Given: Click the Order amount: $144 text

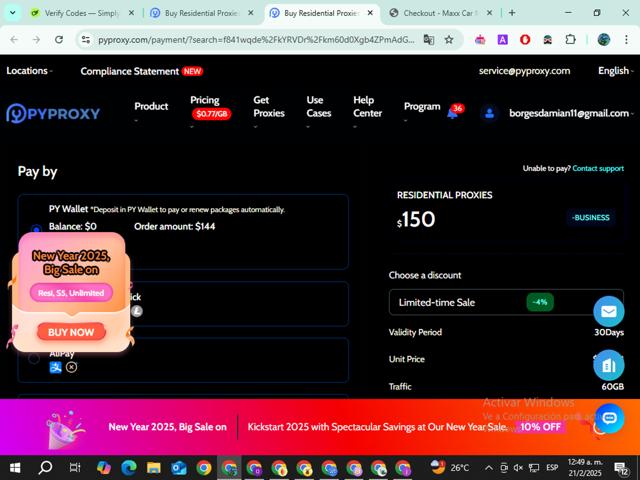Looking at the screenshot, I should pyautogui.click(x=174, y=226).
